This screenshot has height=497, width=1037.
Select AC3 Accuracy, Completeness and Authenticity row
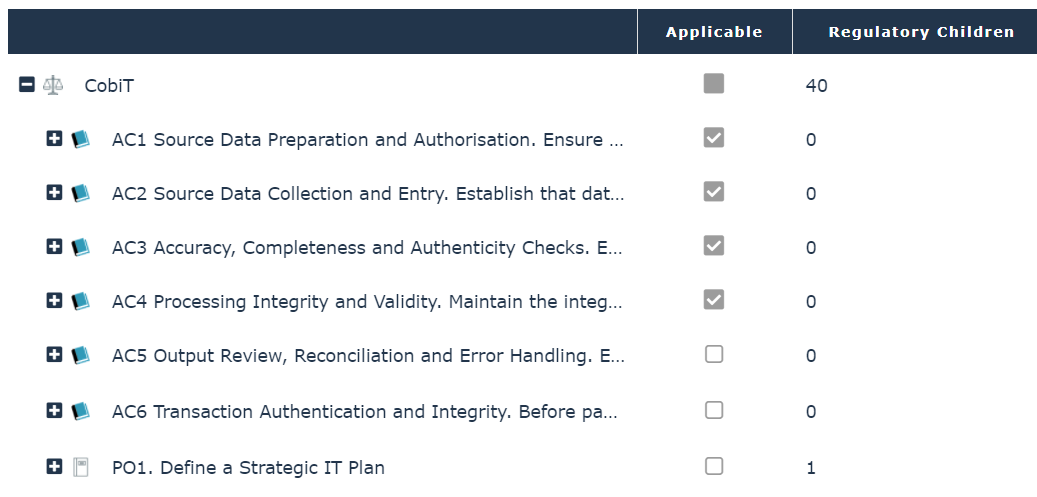pyautogui.click(x=367, y=247)
